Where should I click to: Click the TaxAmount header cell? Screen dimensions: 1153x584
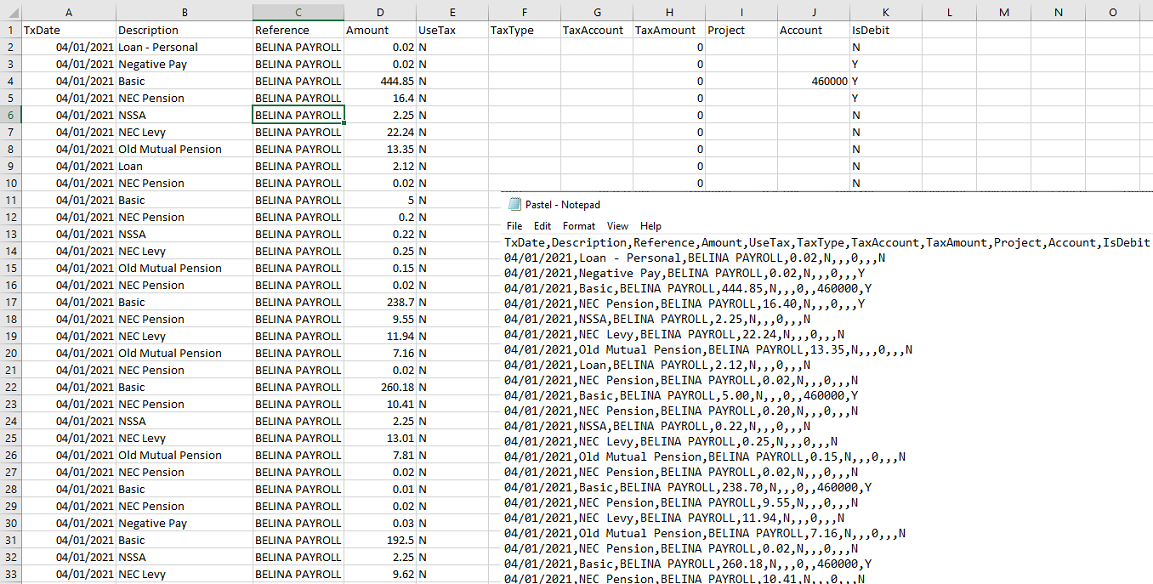(669, 30)
